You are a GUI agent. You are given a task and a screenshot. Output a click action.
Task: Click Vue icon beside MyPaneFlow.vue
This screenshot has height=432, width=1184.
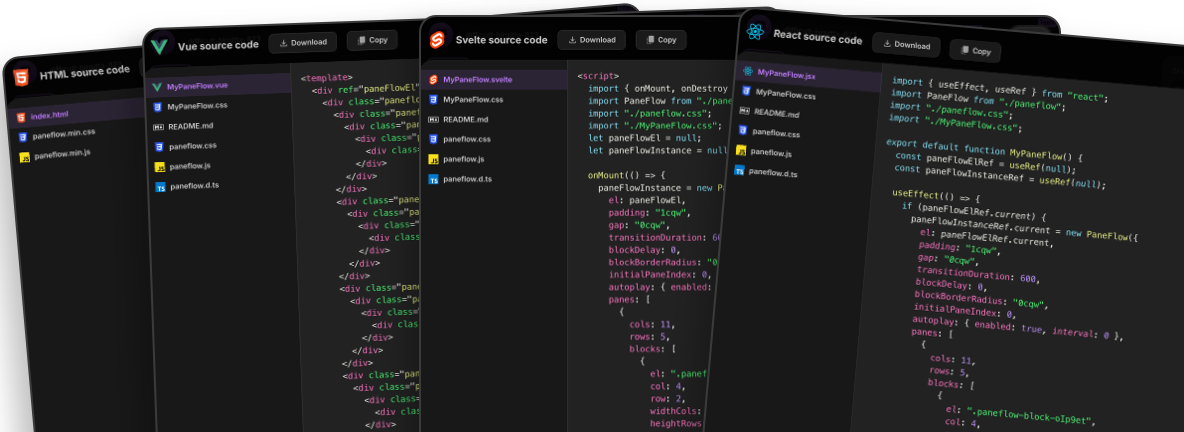pos(156,88)
